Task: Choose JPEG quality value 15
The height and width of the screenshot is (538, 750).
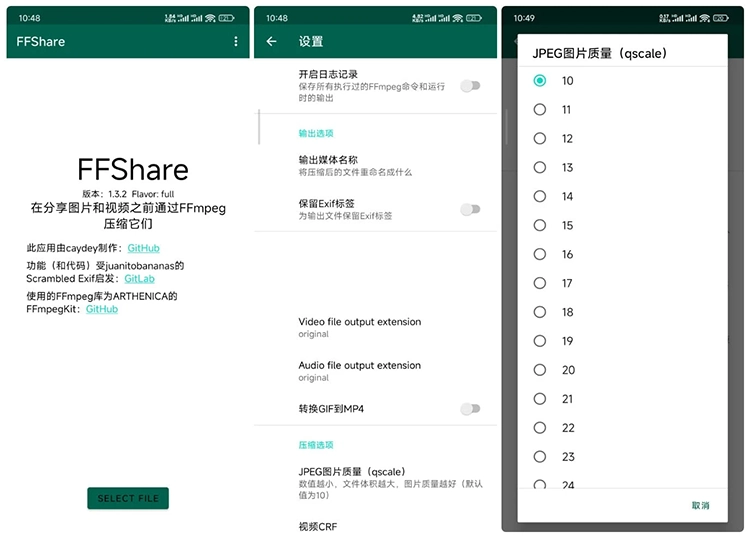Action: pos(540,226)
